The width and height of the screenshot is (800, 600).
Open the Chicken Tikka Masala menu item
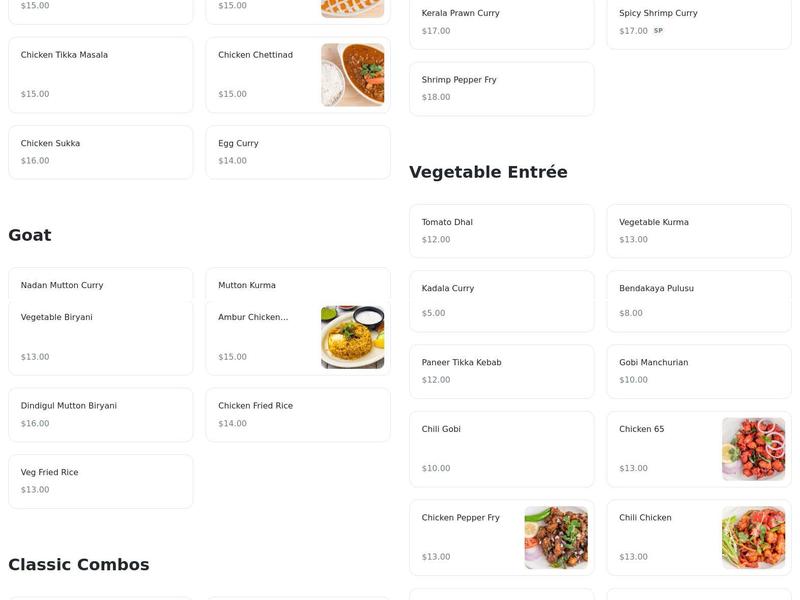[x=100, y=75]
